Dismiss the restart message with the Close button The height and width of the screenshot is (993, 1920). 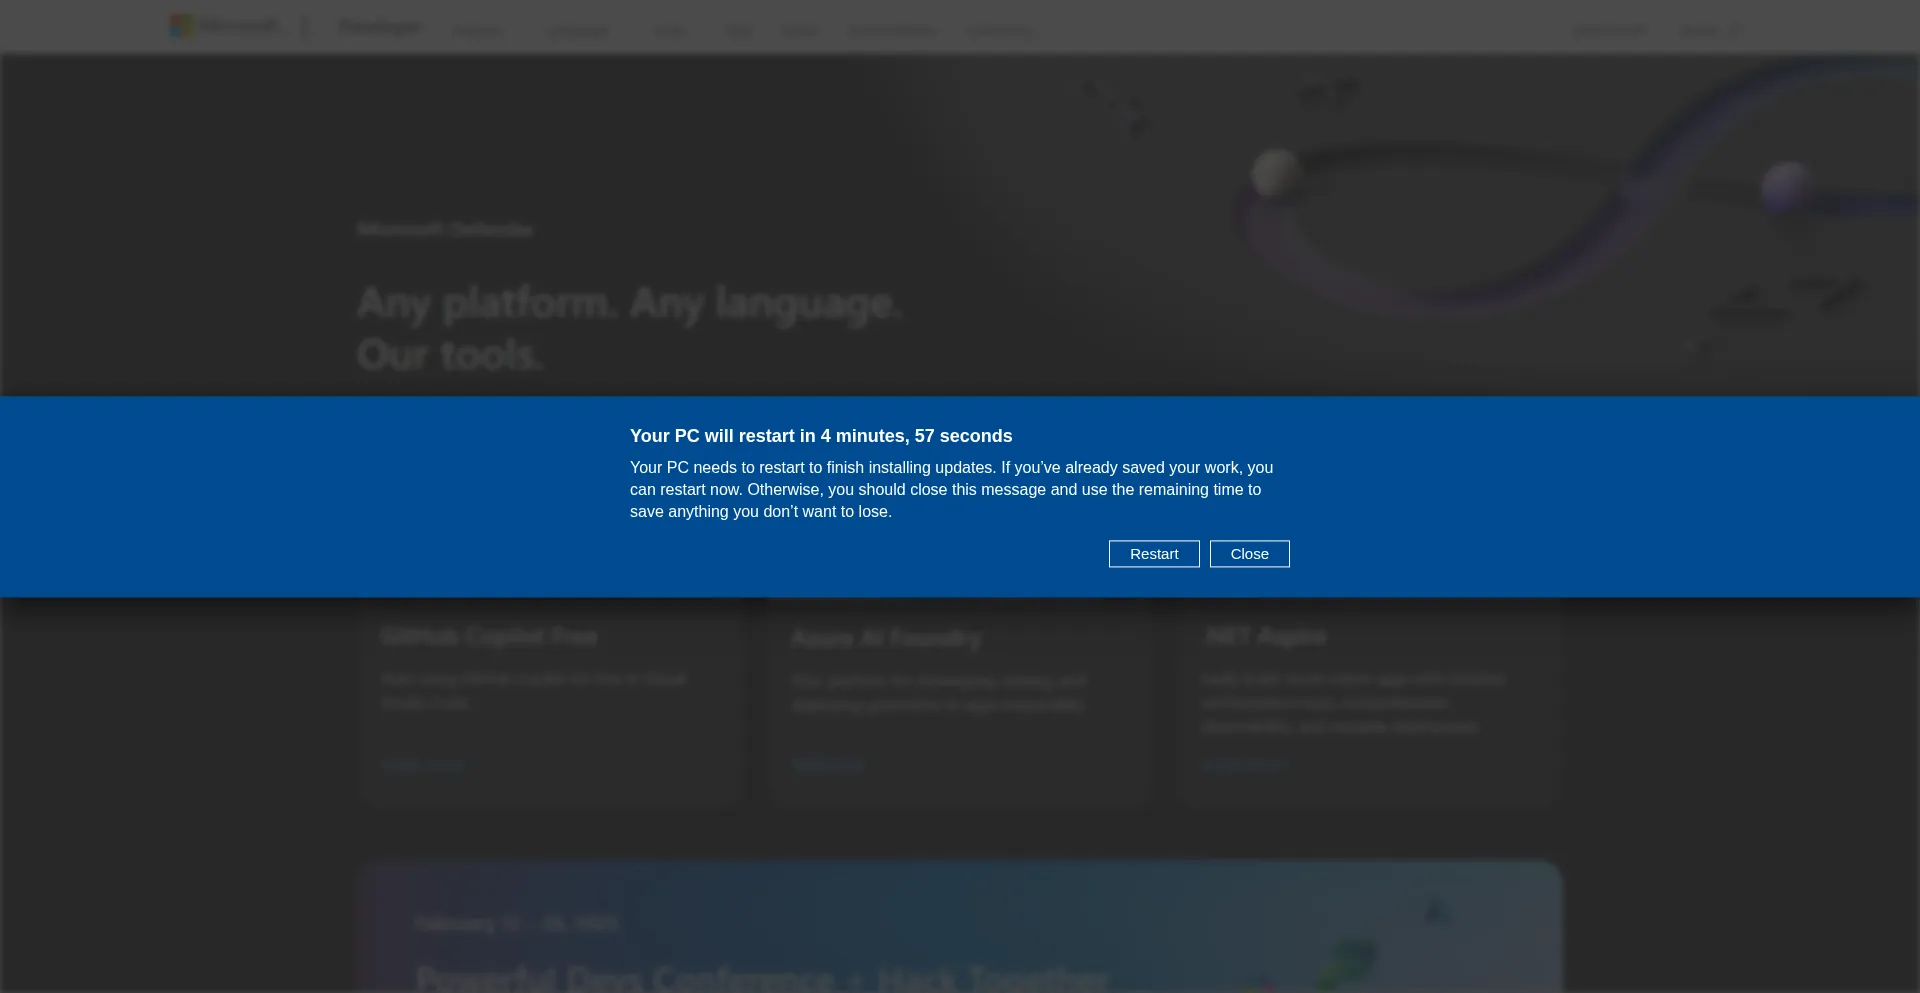1249,554
